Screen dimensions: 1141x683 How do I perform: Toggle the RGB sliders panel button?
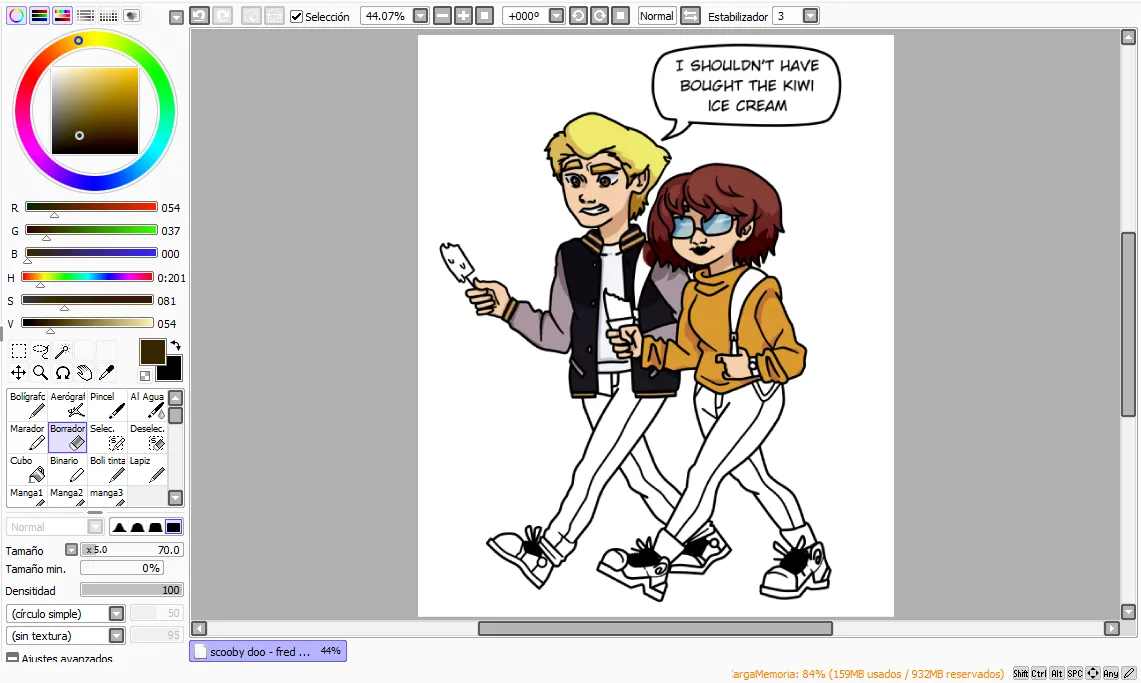(39, 15)
